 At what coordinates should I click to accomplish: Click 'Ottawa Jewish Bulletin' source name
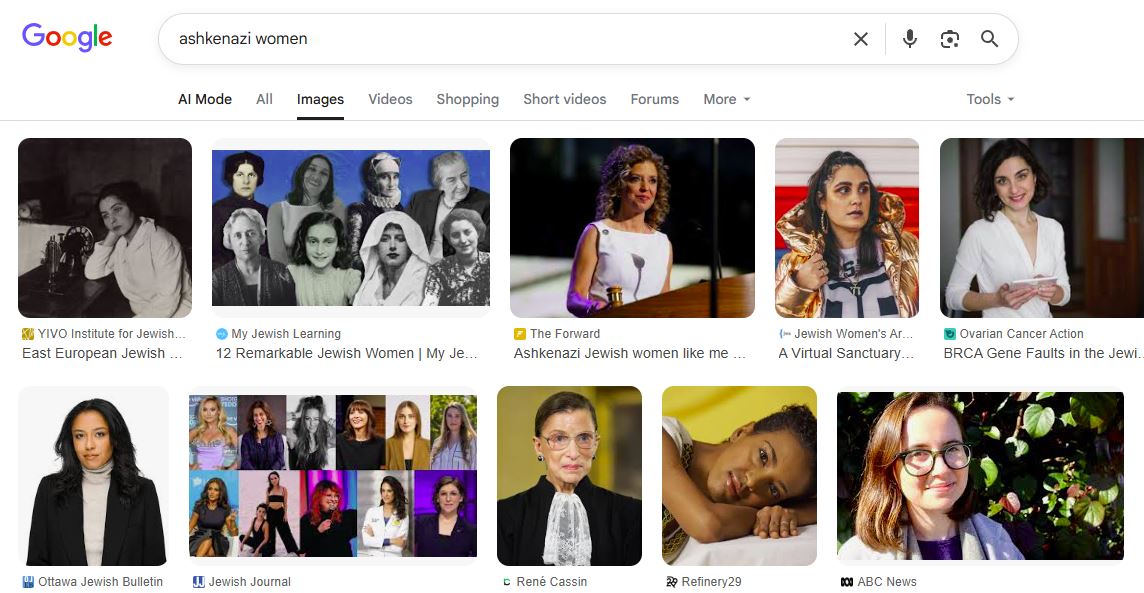coord(101,582)
